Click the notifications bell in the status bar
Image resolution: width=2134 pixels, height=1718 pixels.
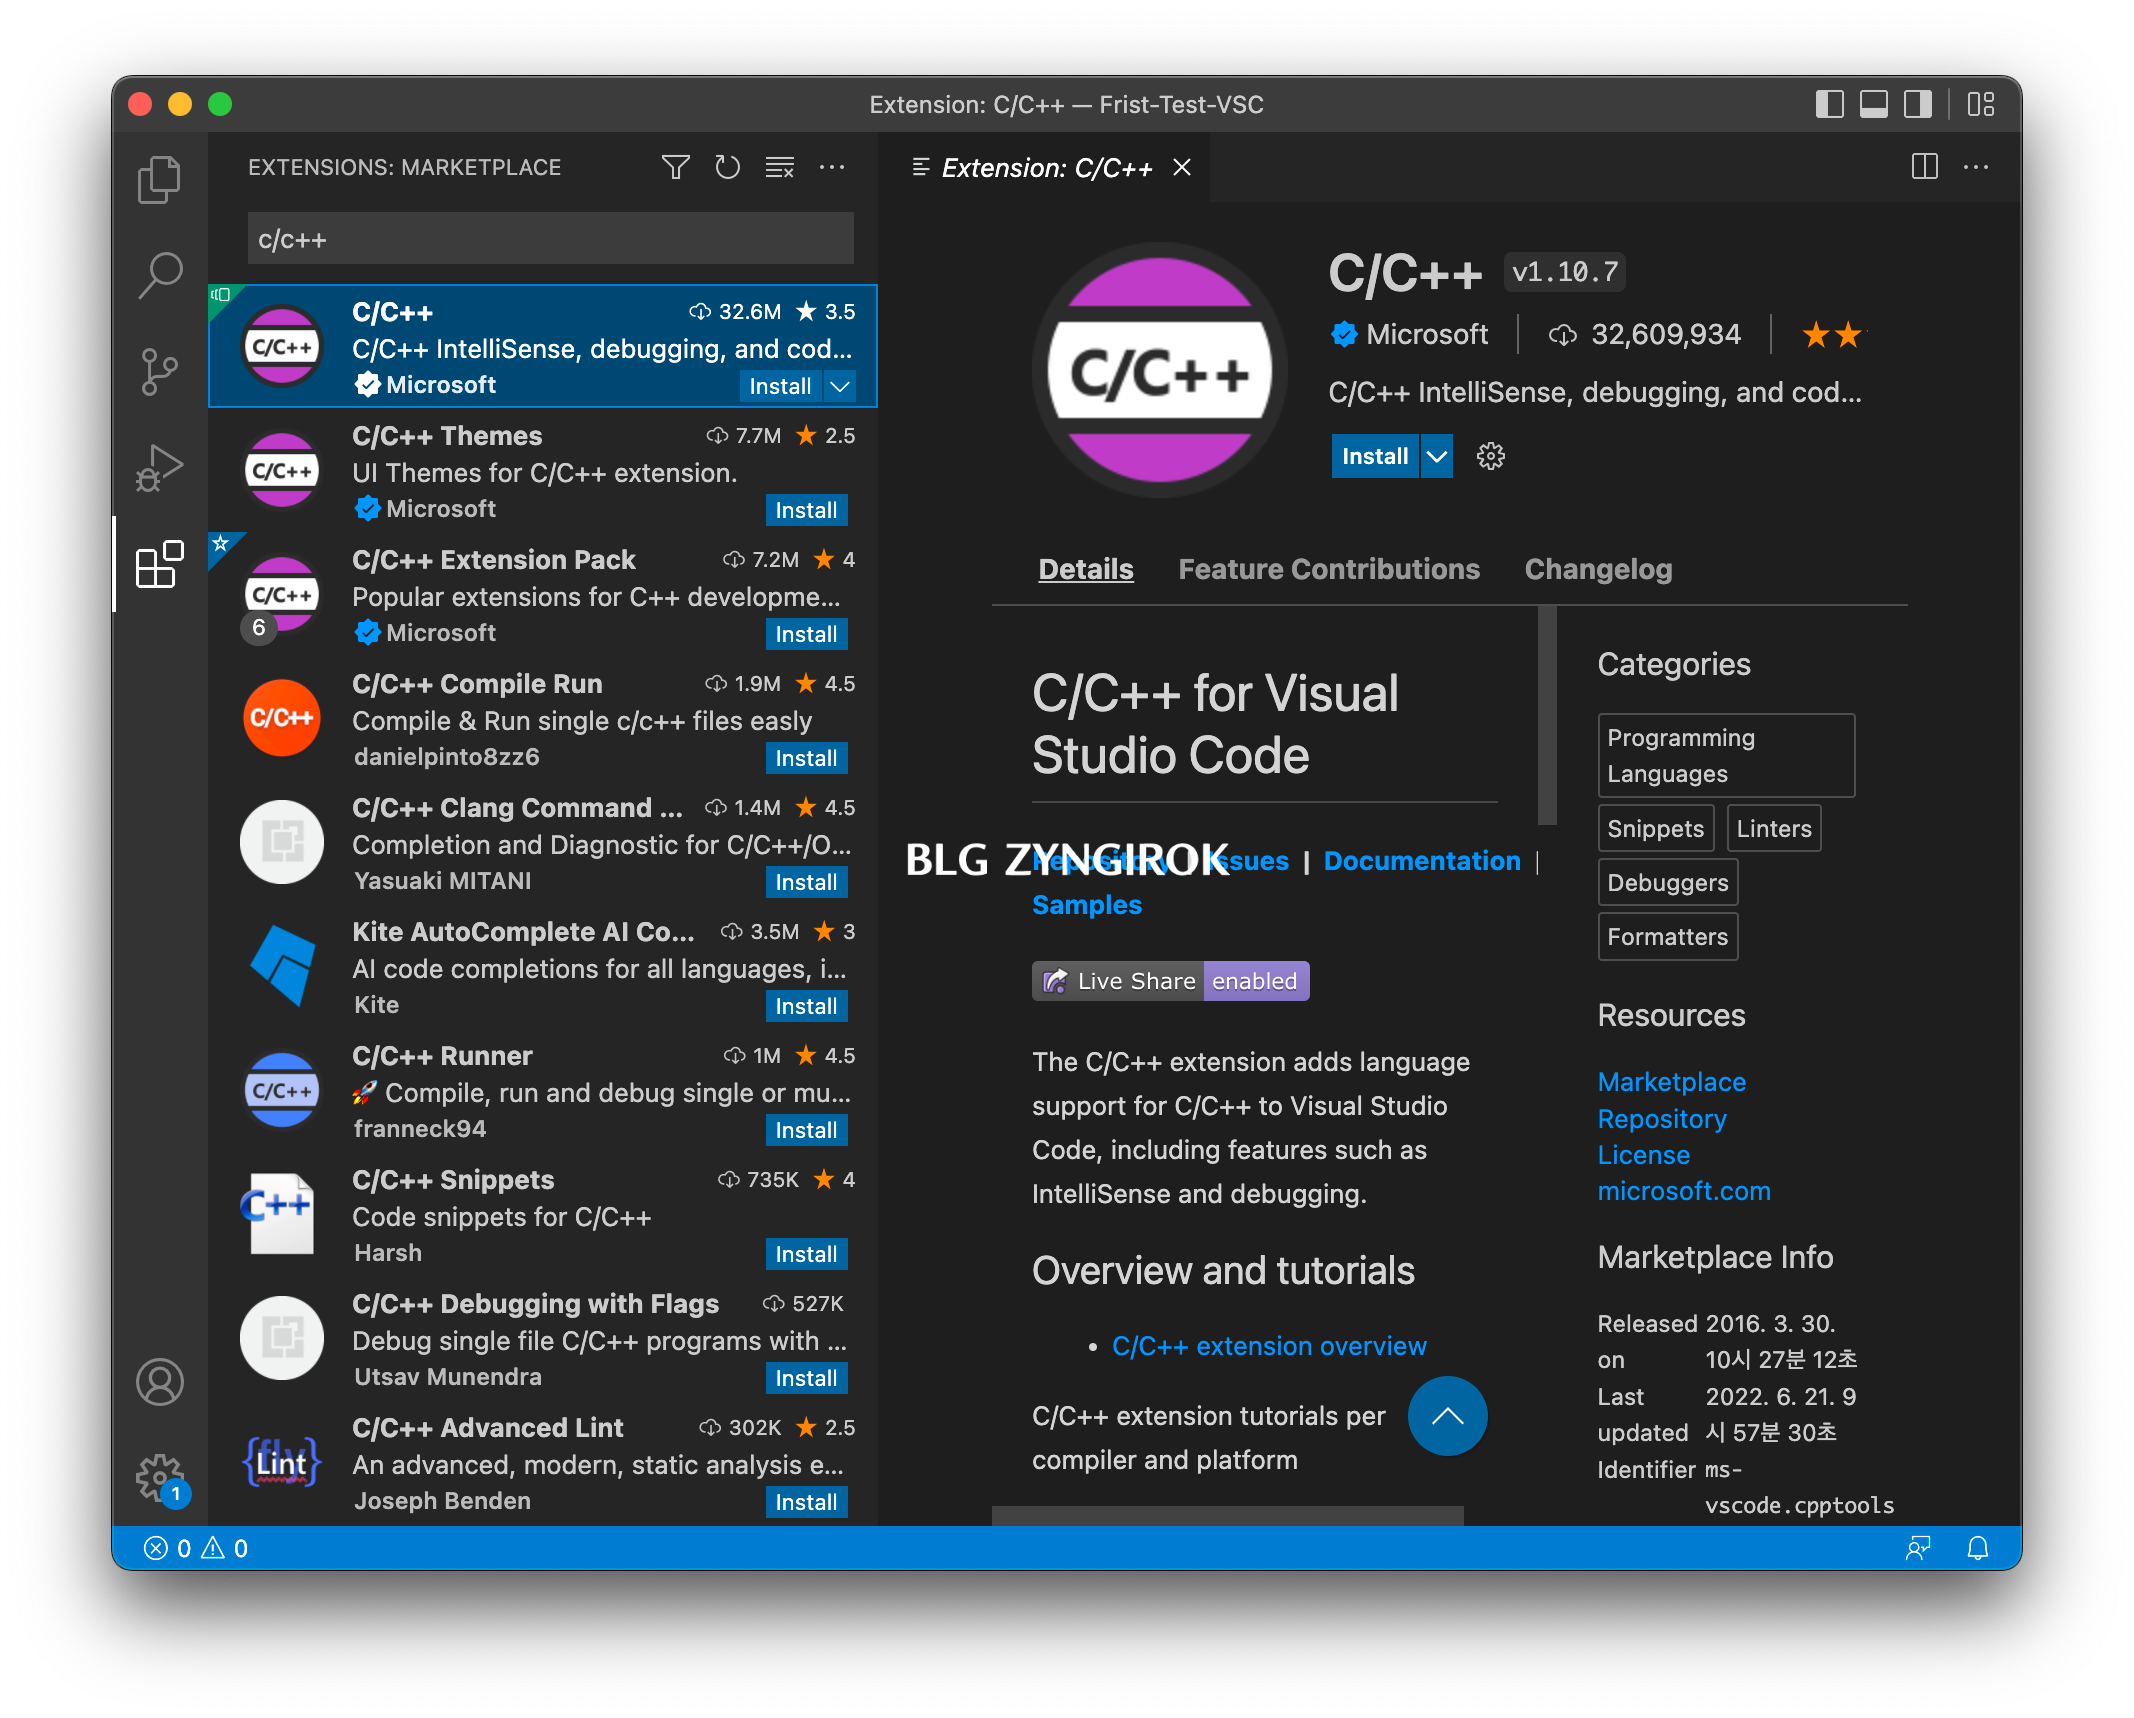(1978, 1548)
